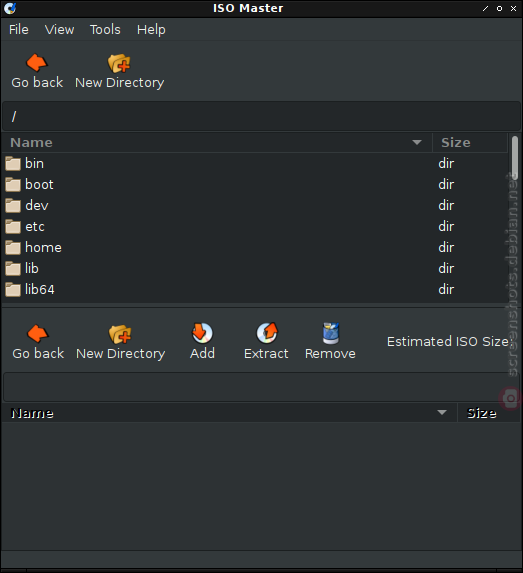The image size is (523, 573).
Task: Select the boot folder
Action: pyautogui.click(x=254, y=185)
